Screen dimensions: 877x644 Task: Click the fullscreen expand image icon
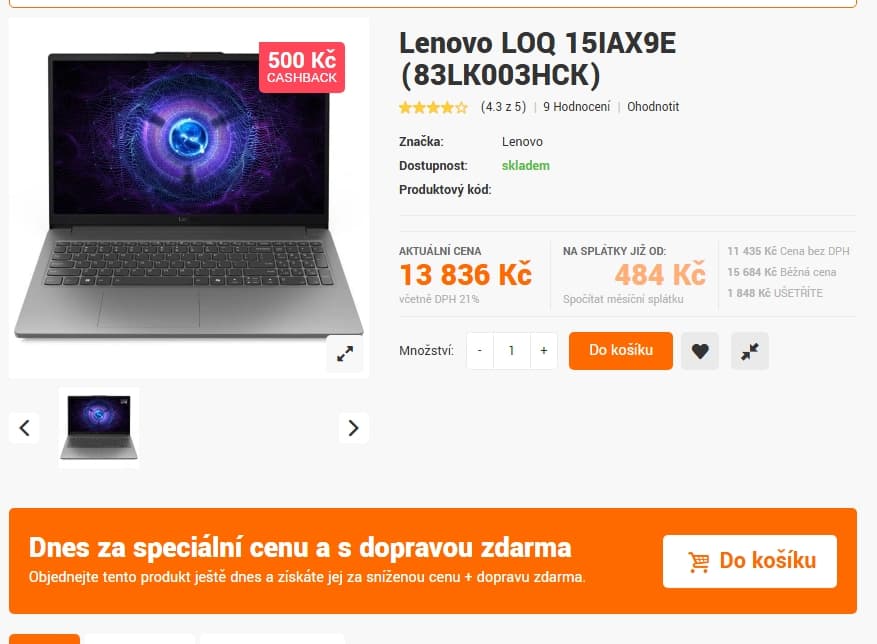[x=345, y=354]
